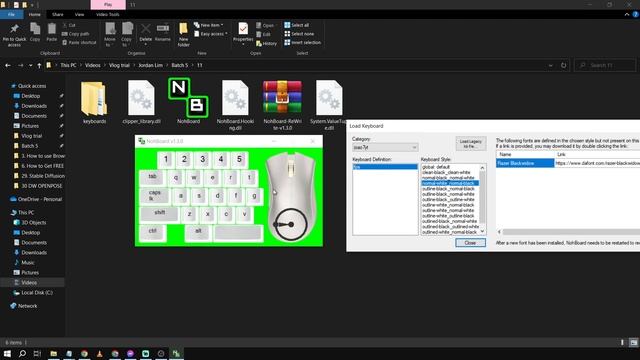Click the Search 11 box

(605, 65)
